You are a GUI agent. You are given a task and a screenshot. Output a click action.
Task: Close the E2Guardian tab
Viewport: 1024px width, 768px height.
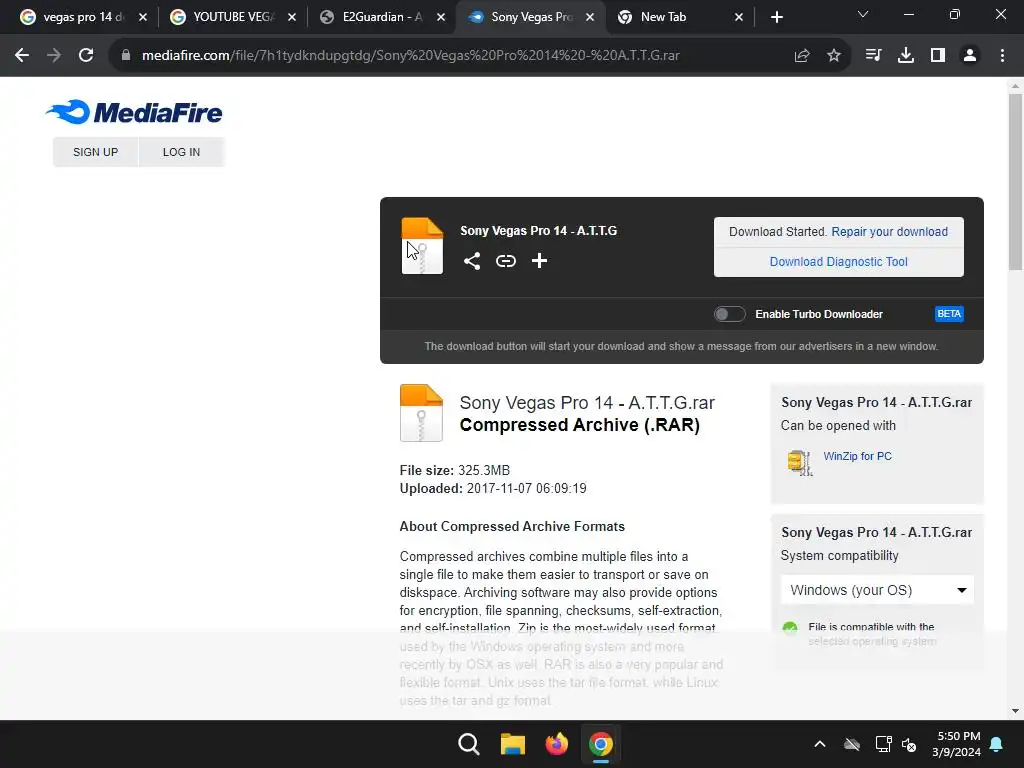(441, 17)
